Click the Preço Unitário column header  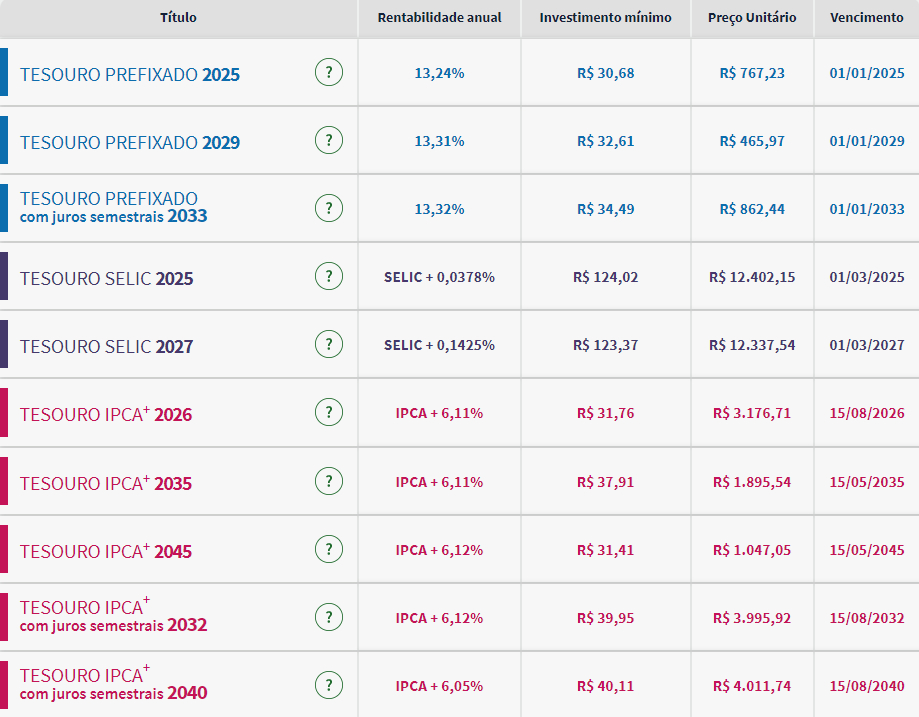pyautogui.click(x=752, y=18)
